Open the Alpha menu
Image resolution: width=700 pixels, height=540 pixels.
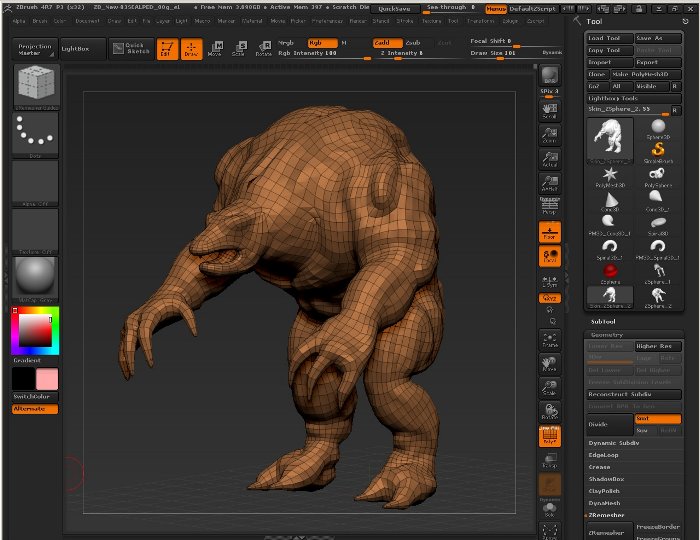[20, 20]
